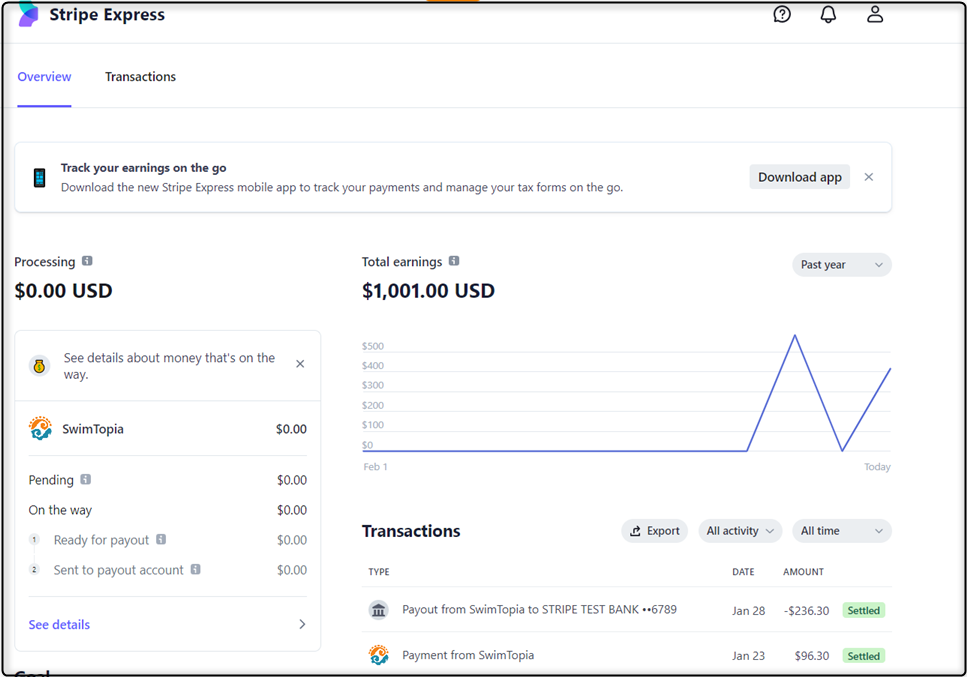
Task: Open the help question mark icon
Action: click(781, 14)
